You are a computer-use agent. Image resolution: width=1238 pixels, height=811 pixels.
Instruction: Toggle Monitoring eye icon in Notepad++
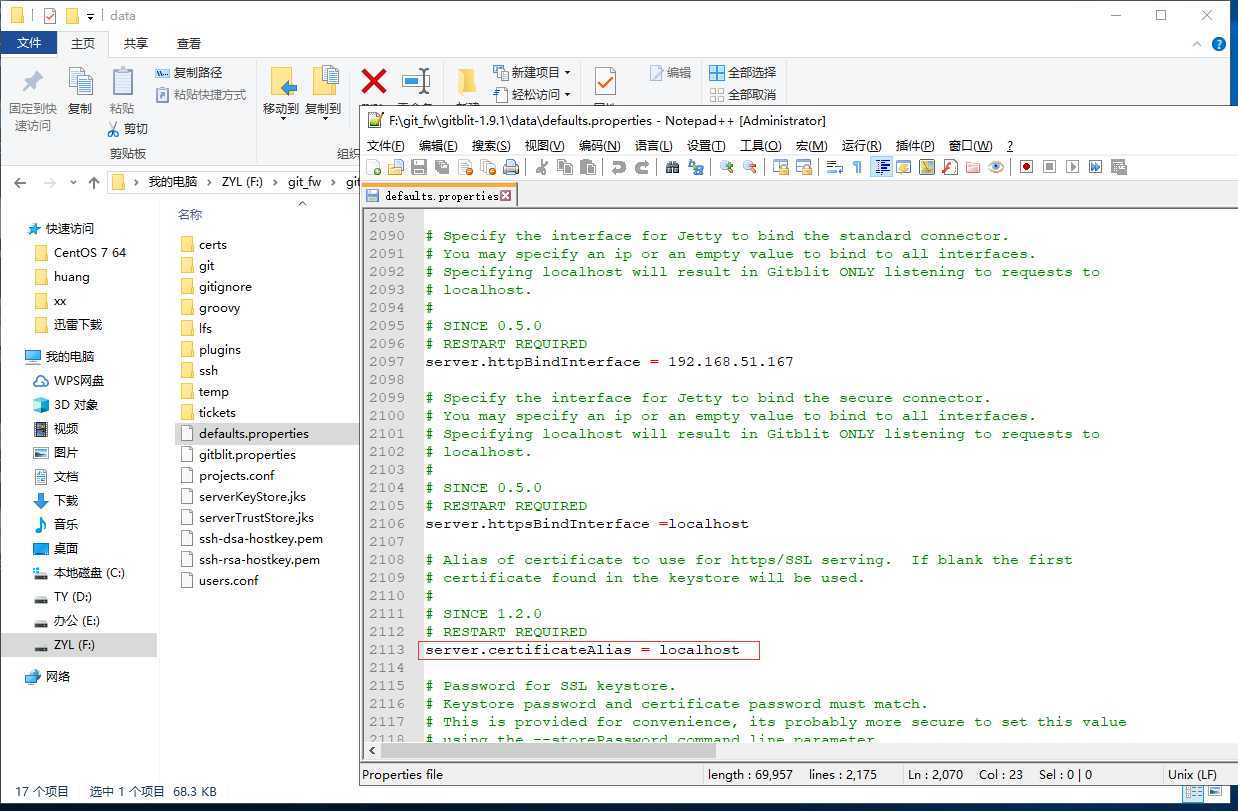click(996, 167)
